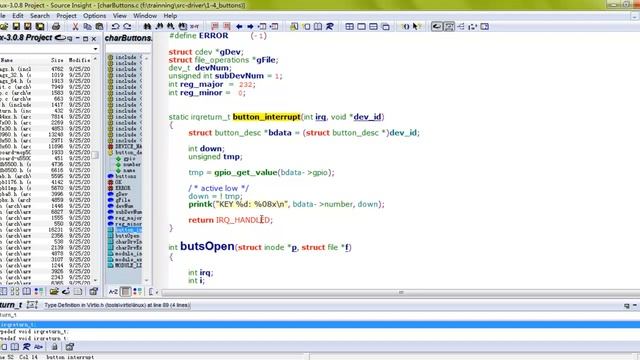Toggle the pressed context window button in toolbar
This screenshot has width=640, height=360.
coord(449,27)
